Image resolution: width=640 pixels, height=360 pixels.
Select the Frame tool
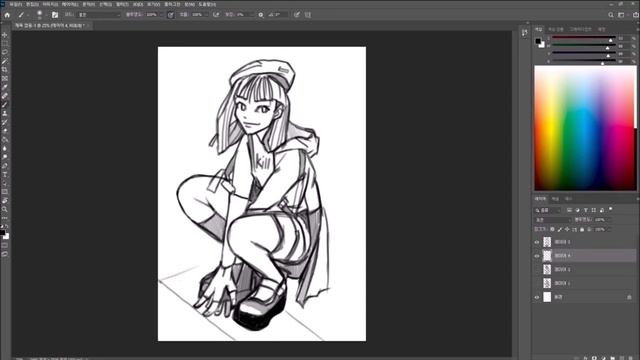(4, 78)
